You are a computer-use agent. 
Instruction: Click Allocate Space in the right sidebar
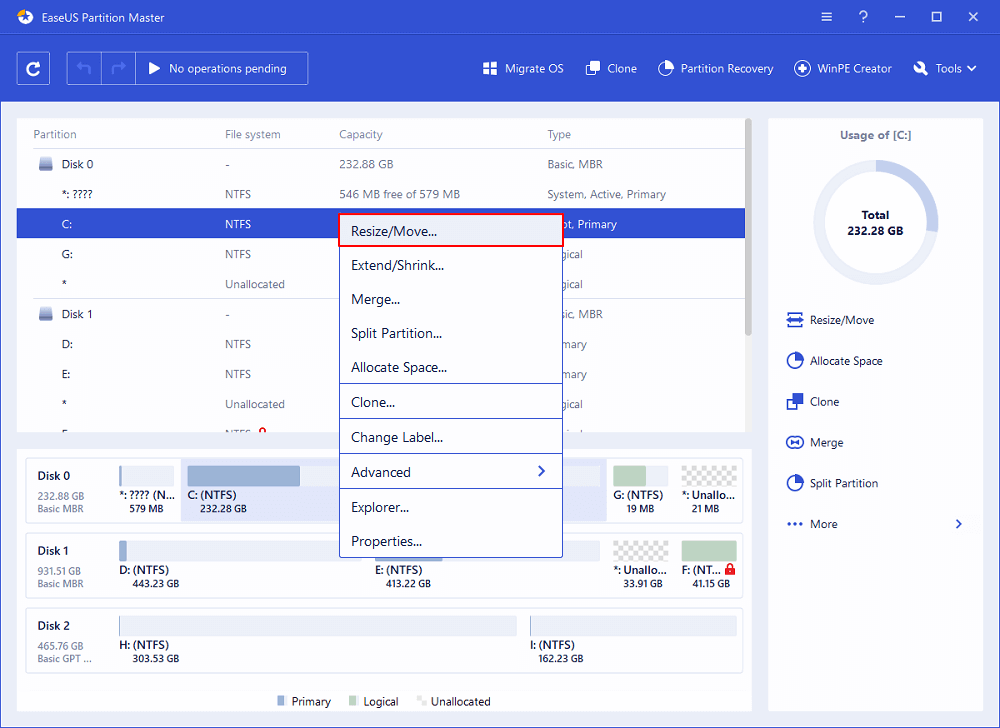coord(834,361)
